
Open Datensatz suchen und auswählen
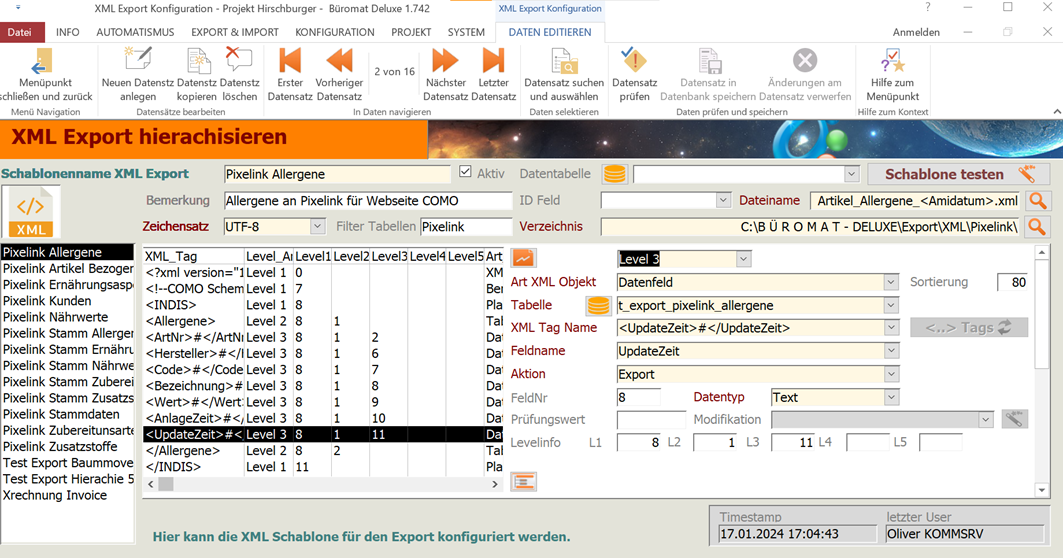click(x=564, y=61)
